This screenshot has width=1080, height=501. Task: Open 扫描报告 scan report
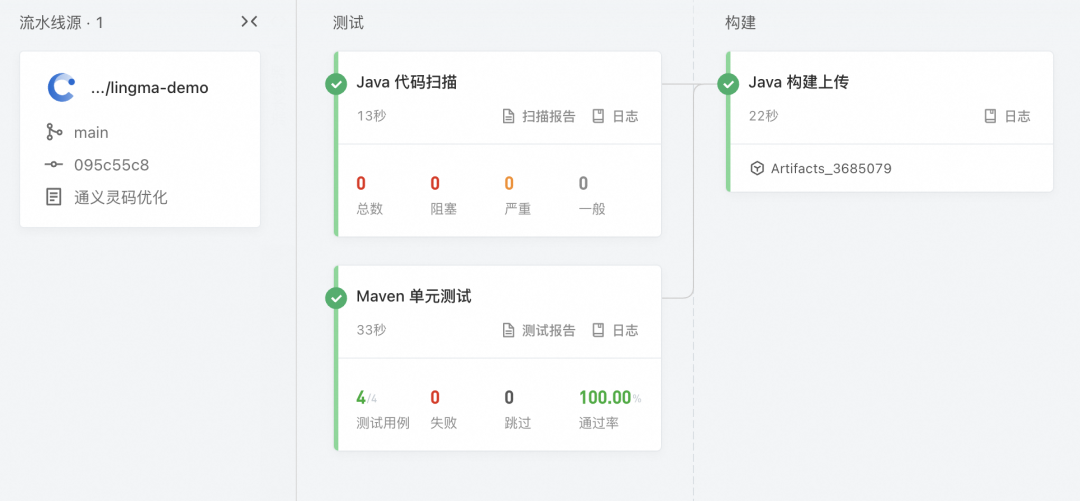tap(539, 116)
